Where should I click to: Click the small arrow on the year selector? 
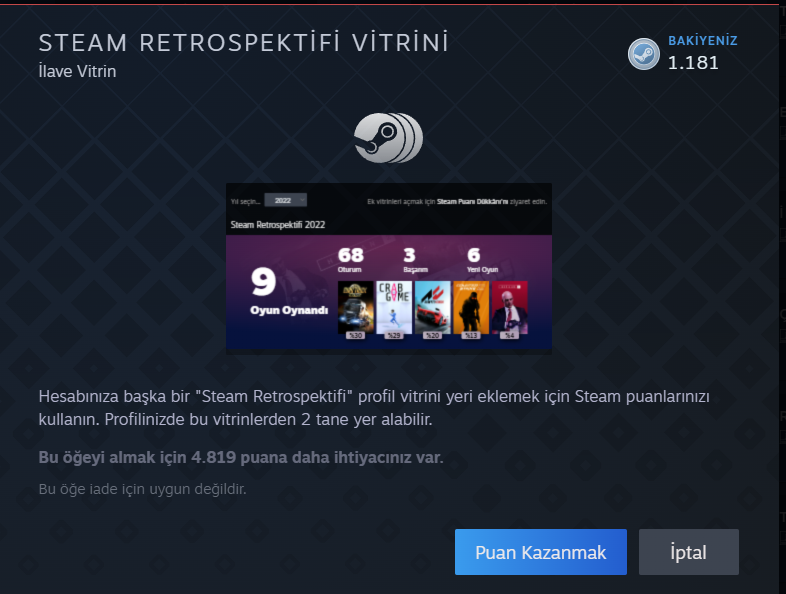[302, 200]
